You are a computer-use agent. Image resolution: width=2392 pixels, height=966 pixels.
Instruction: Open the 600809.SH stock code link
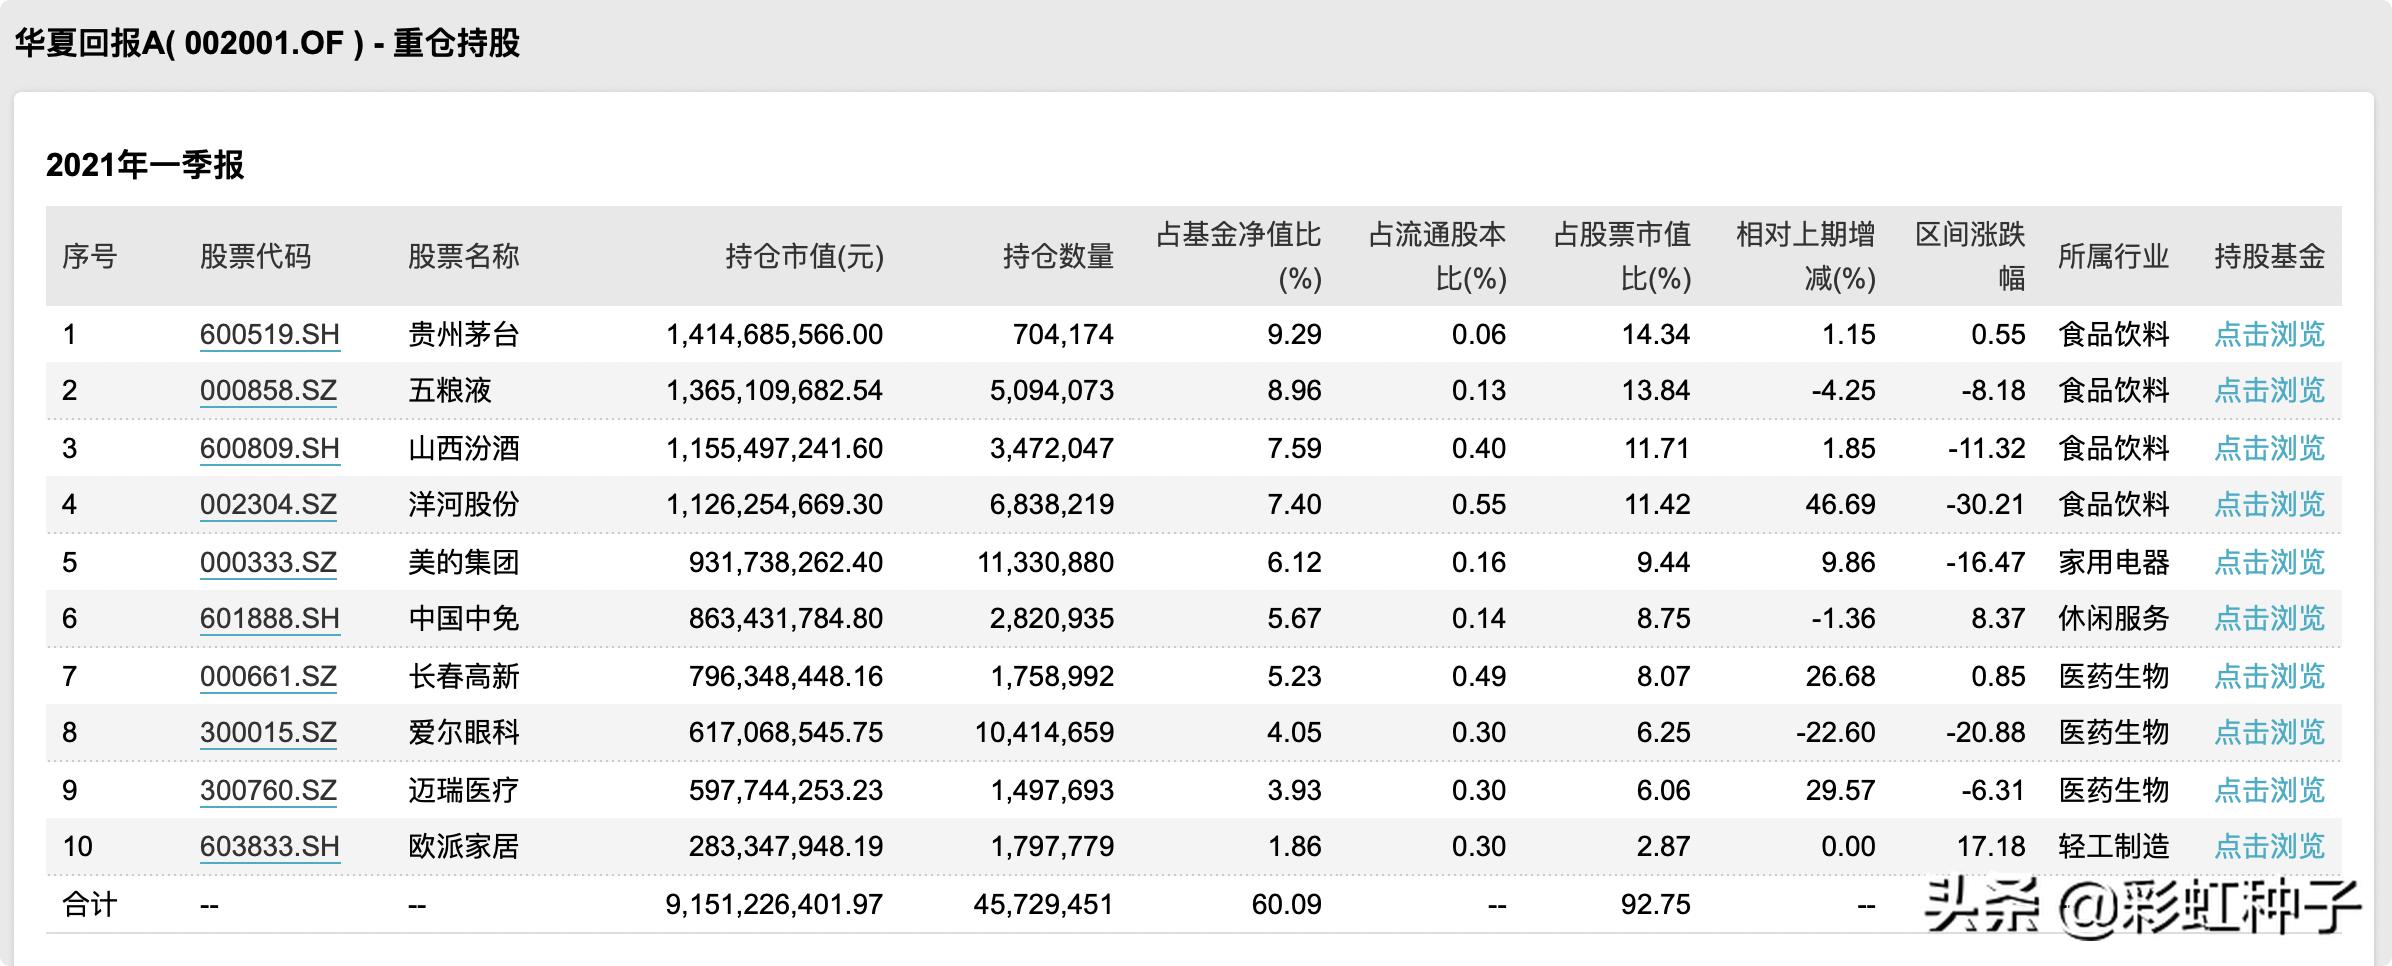coord(268,448)
